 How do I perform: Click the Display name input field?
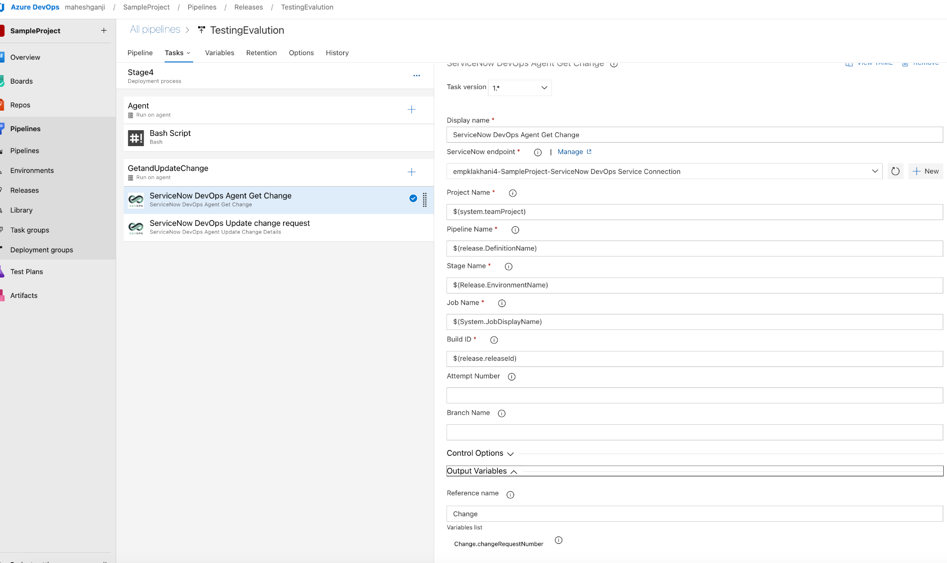[x=695, y=135]
